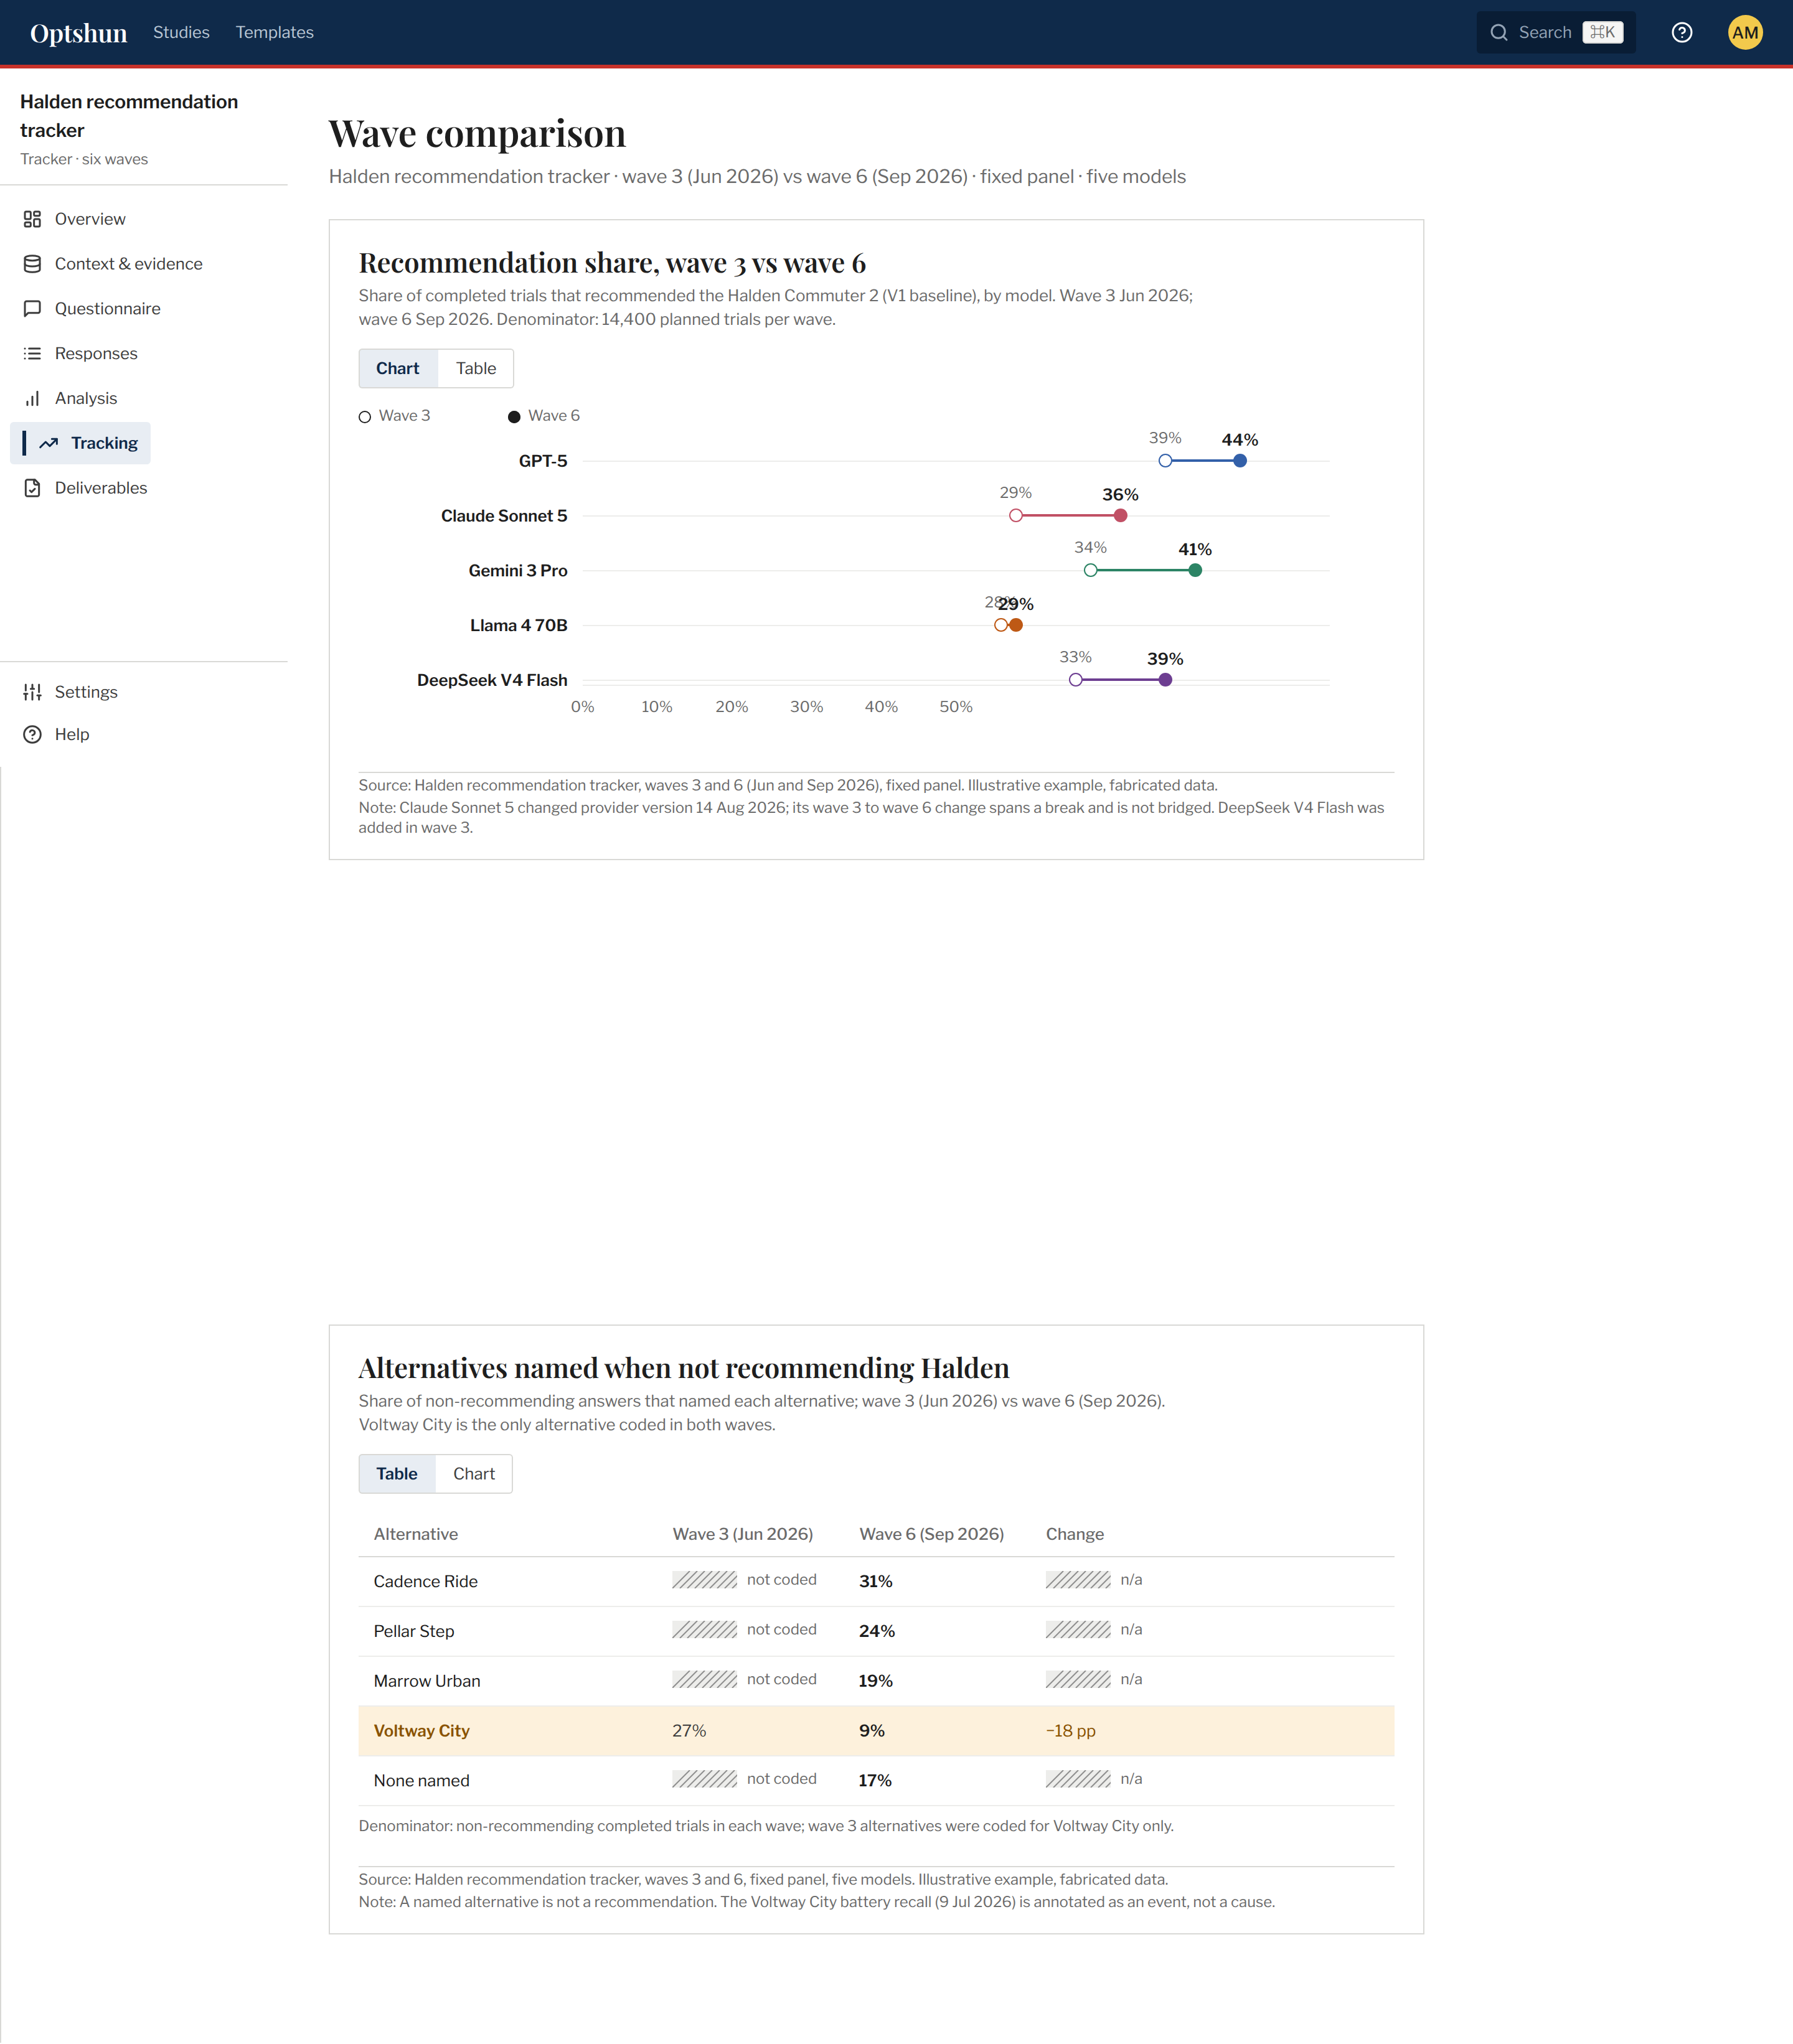The width and height of the screenshot is (1793, 2044).
Task: Click the Llama 4 70B chart row label
Action: click(x=519, y=626)
